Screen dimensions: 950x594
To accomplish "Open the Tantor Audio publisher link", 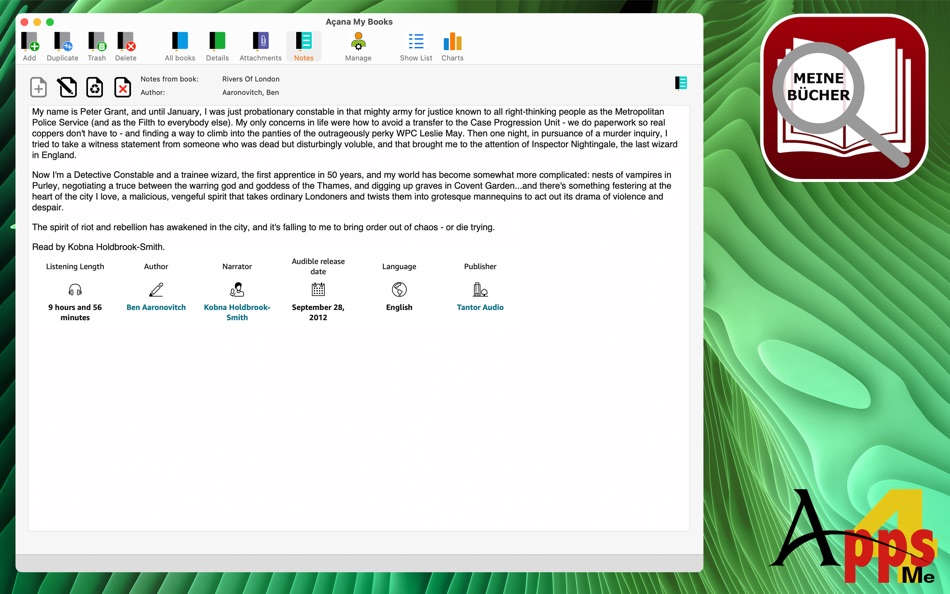I will pyautogui.click(x=480, y=307).
